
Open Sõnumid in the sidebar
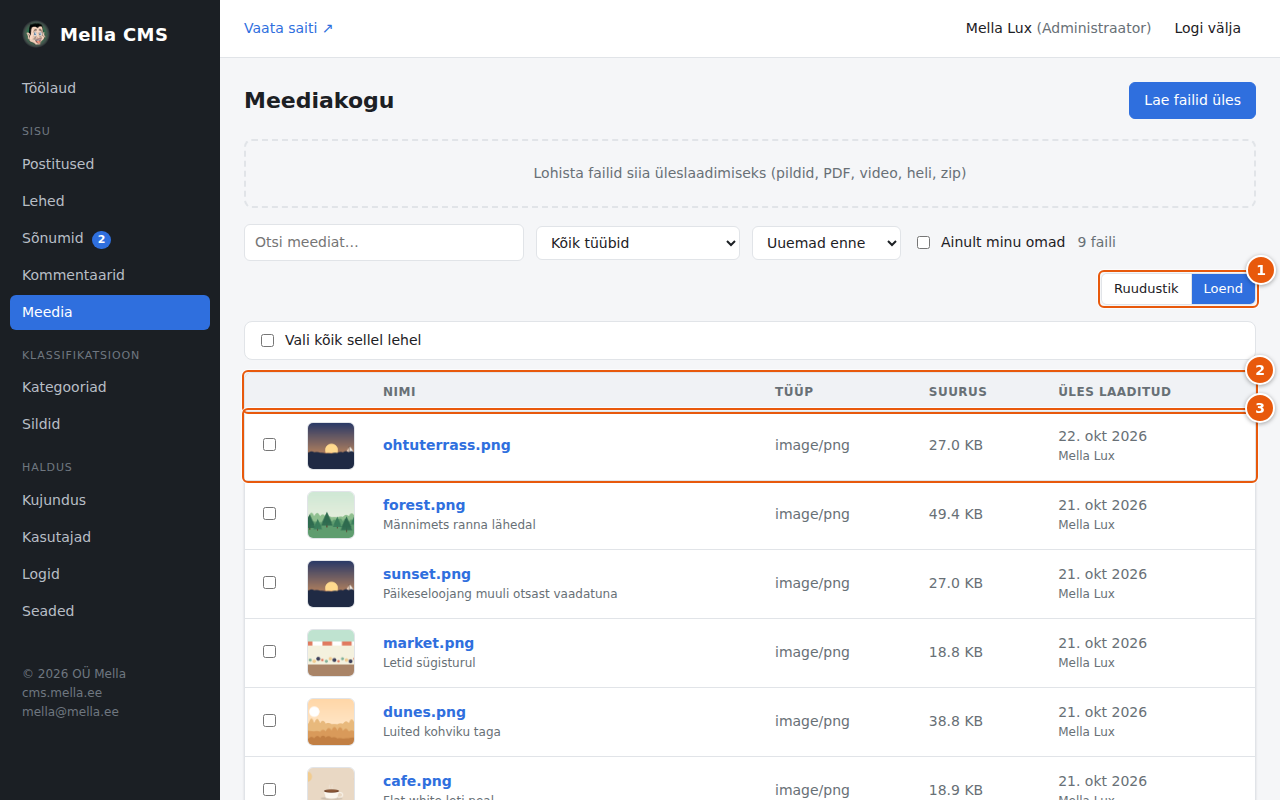pos(110,239)
